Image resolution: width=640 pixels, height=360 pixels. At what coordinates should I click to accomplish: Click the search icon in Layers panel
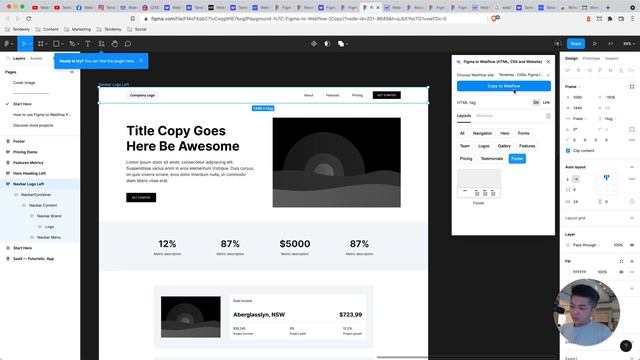point(7,58)
